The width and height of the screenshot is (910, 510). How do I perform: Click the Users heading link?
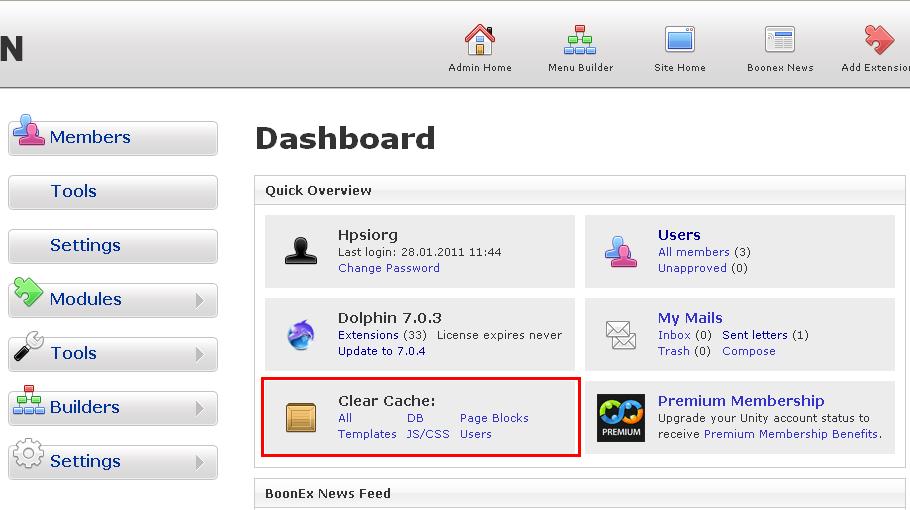[679, 235]
